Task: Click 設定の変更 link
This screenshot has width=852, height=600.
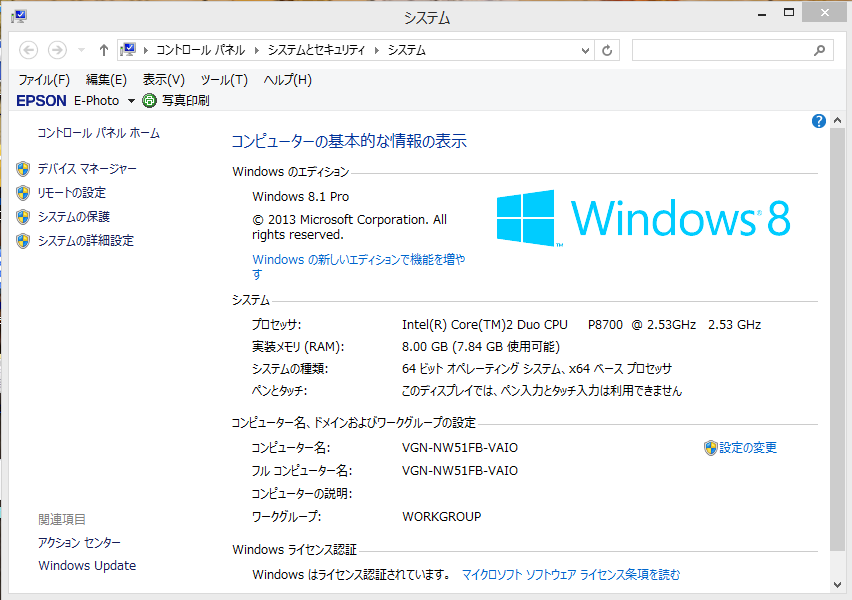Action: pyautogui.click(x=748, y=448)
